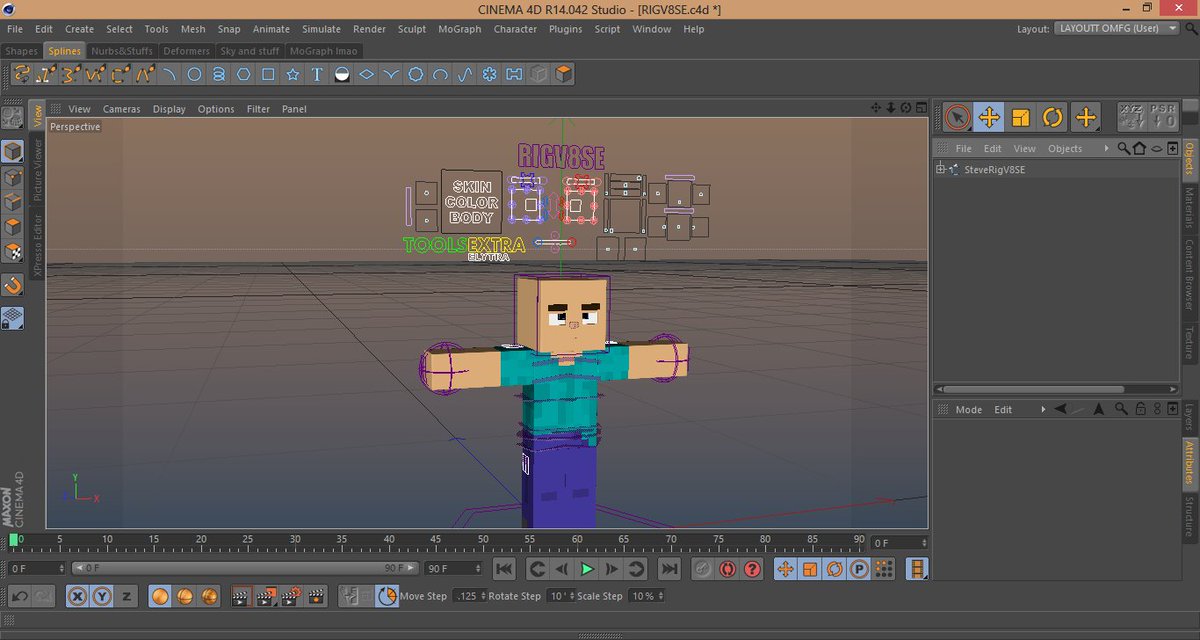
Task: Step to the next frame
Action: coord(611,569)
